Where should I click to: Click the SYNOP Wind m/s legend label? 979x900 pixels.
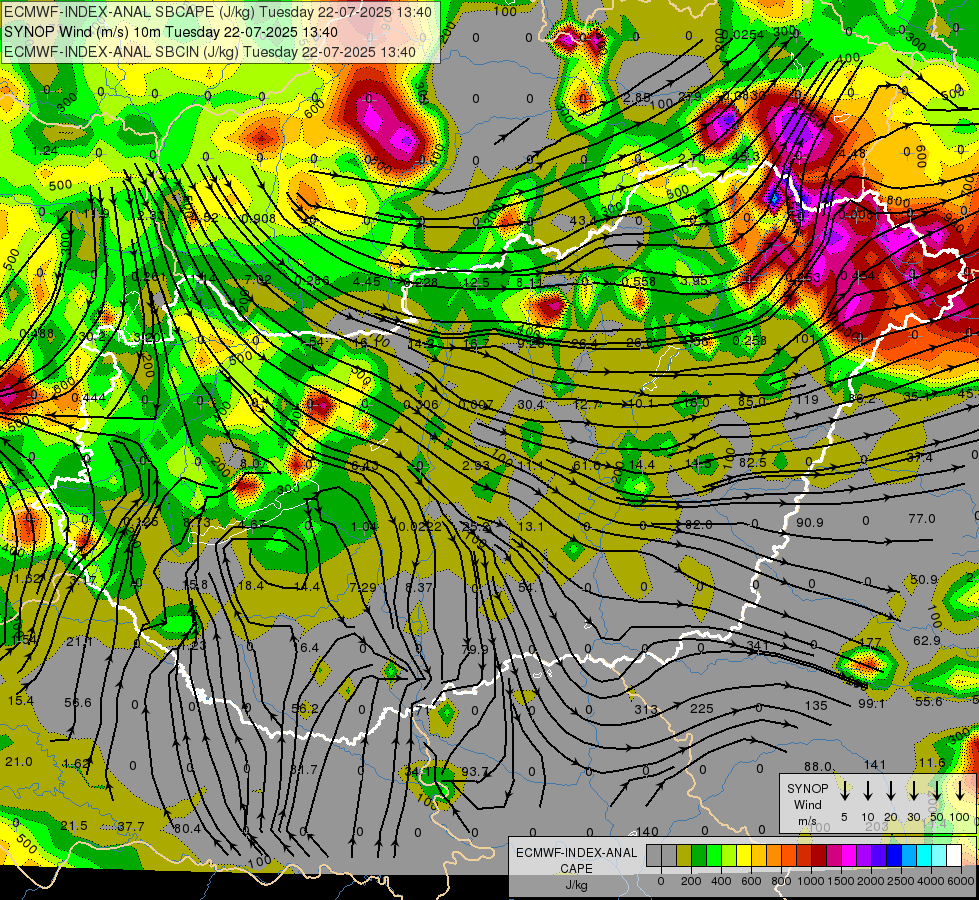pos(807,804)
